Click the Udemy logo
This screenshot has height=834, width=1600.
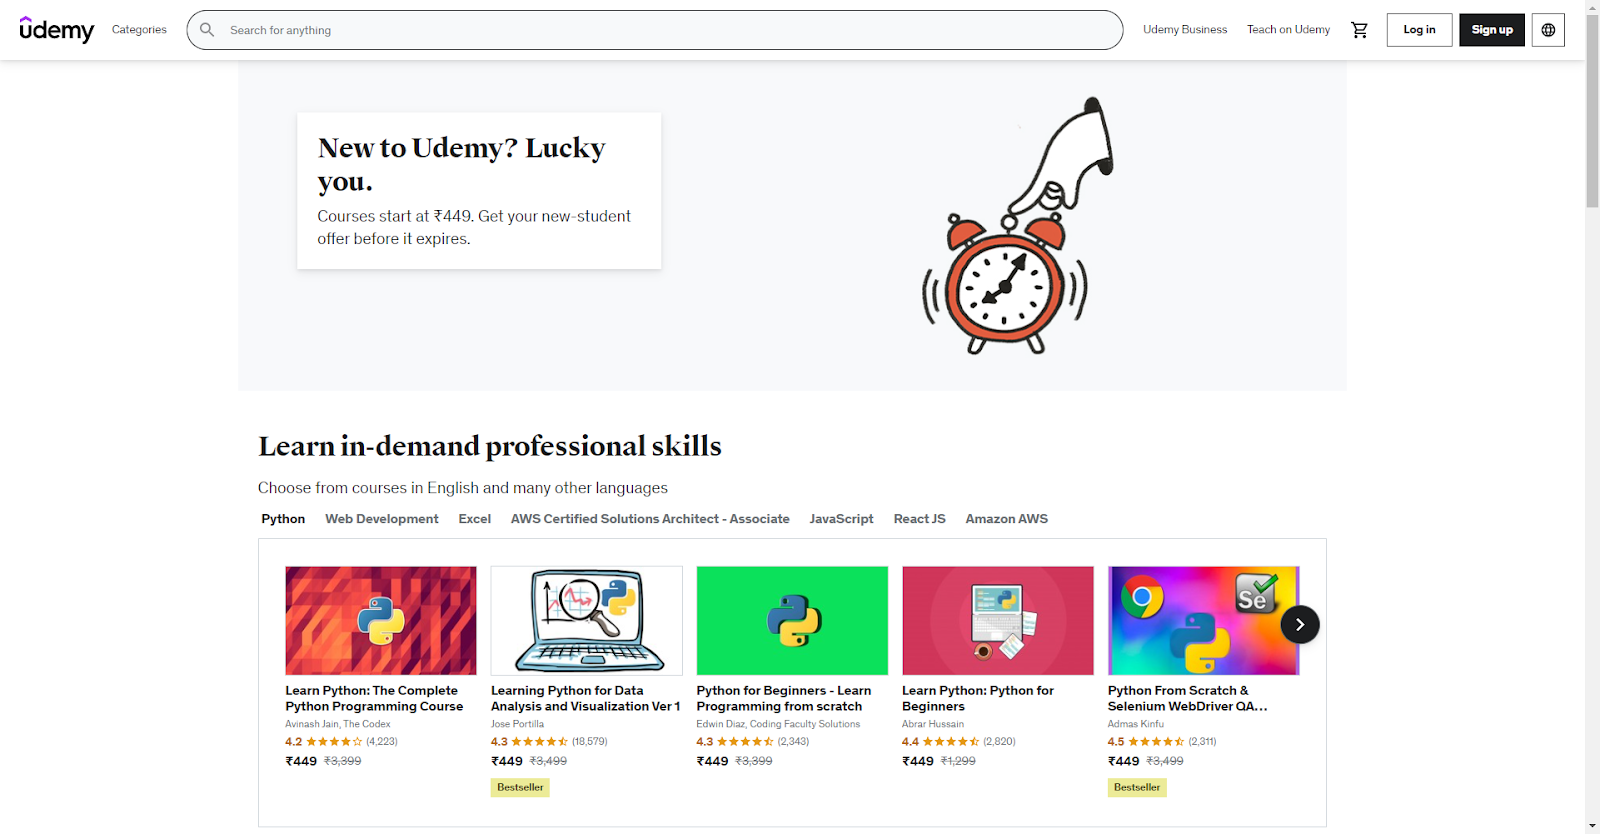coord(57,30)
